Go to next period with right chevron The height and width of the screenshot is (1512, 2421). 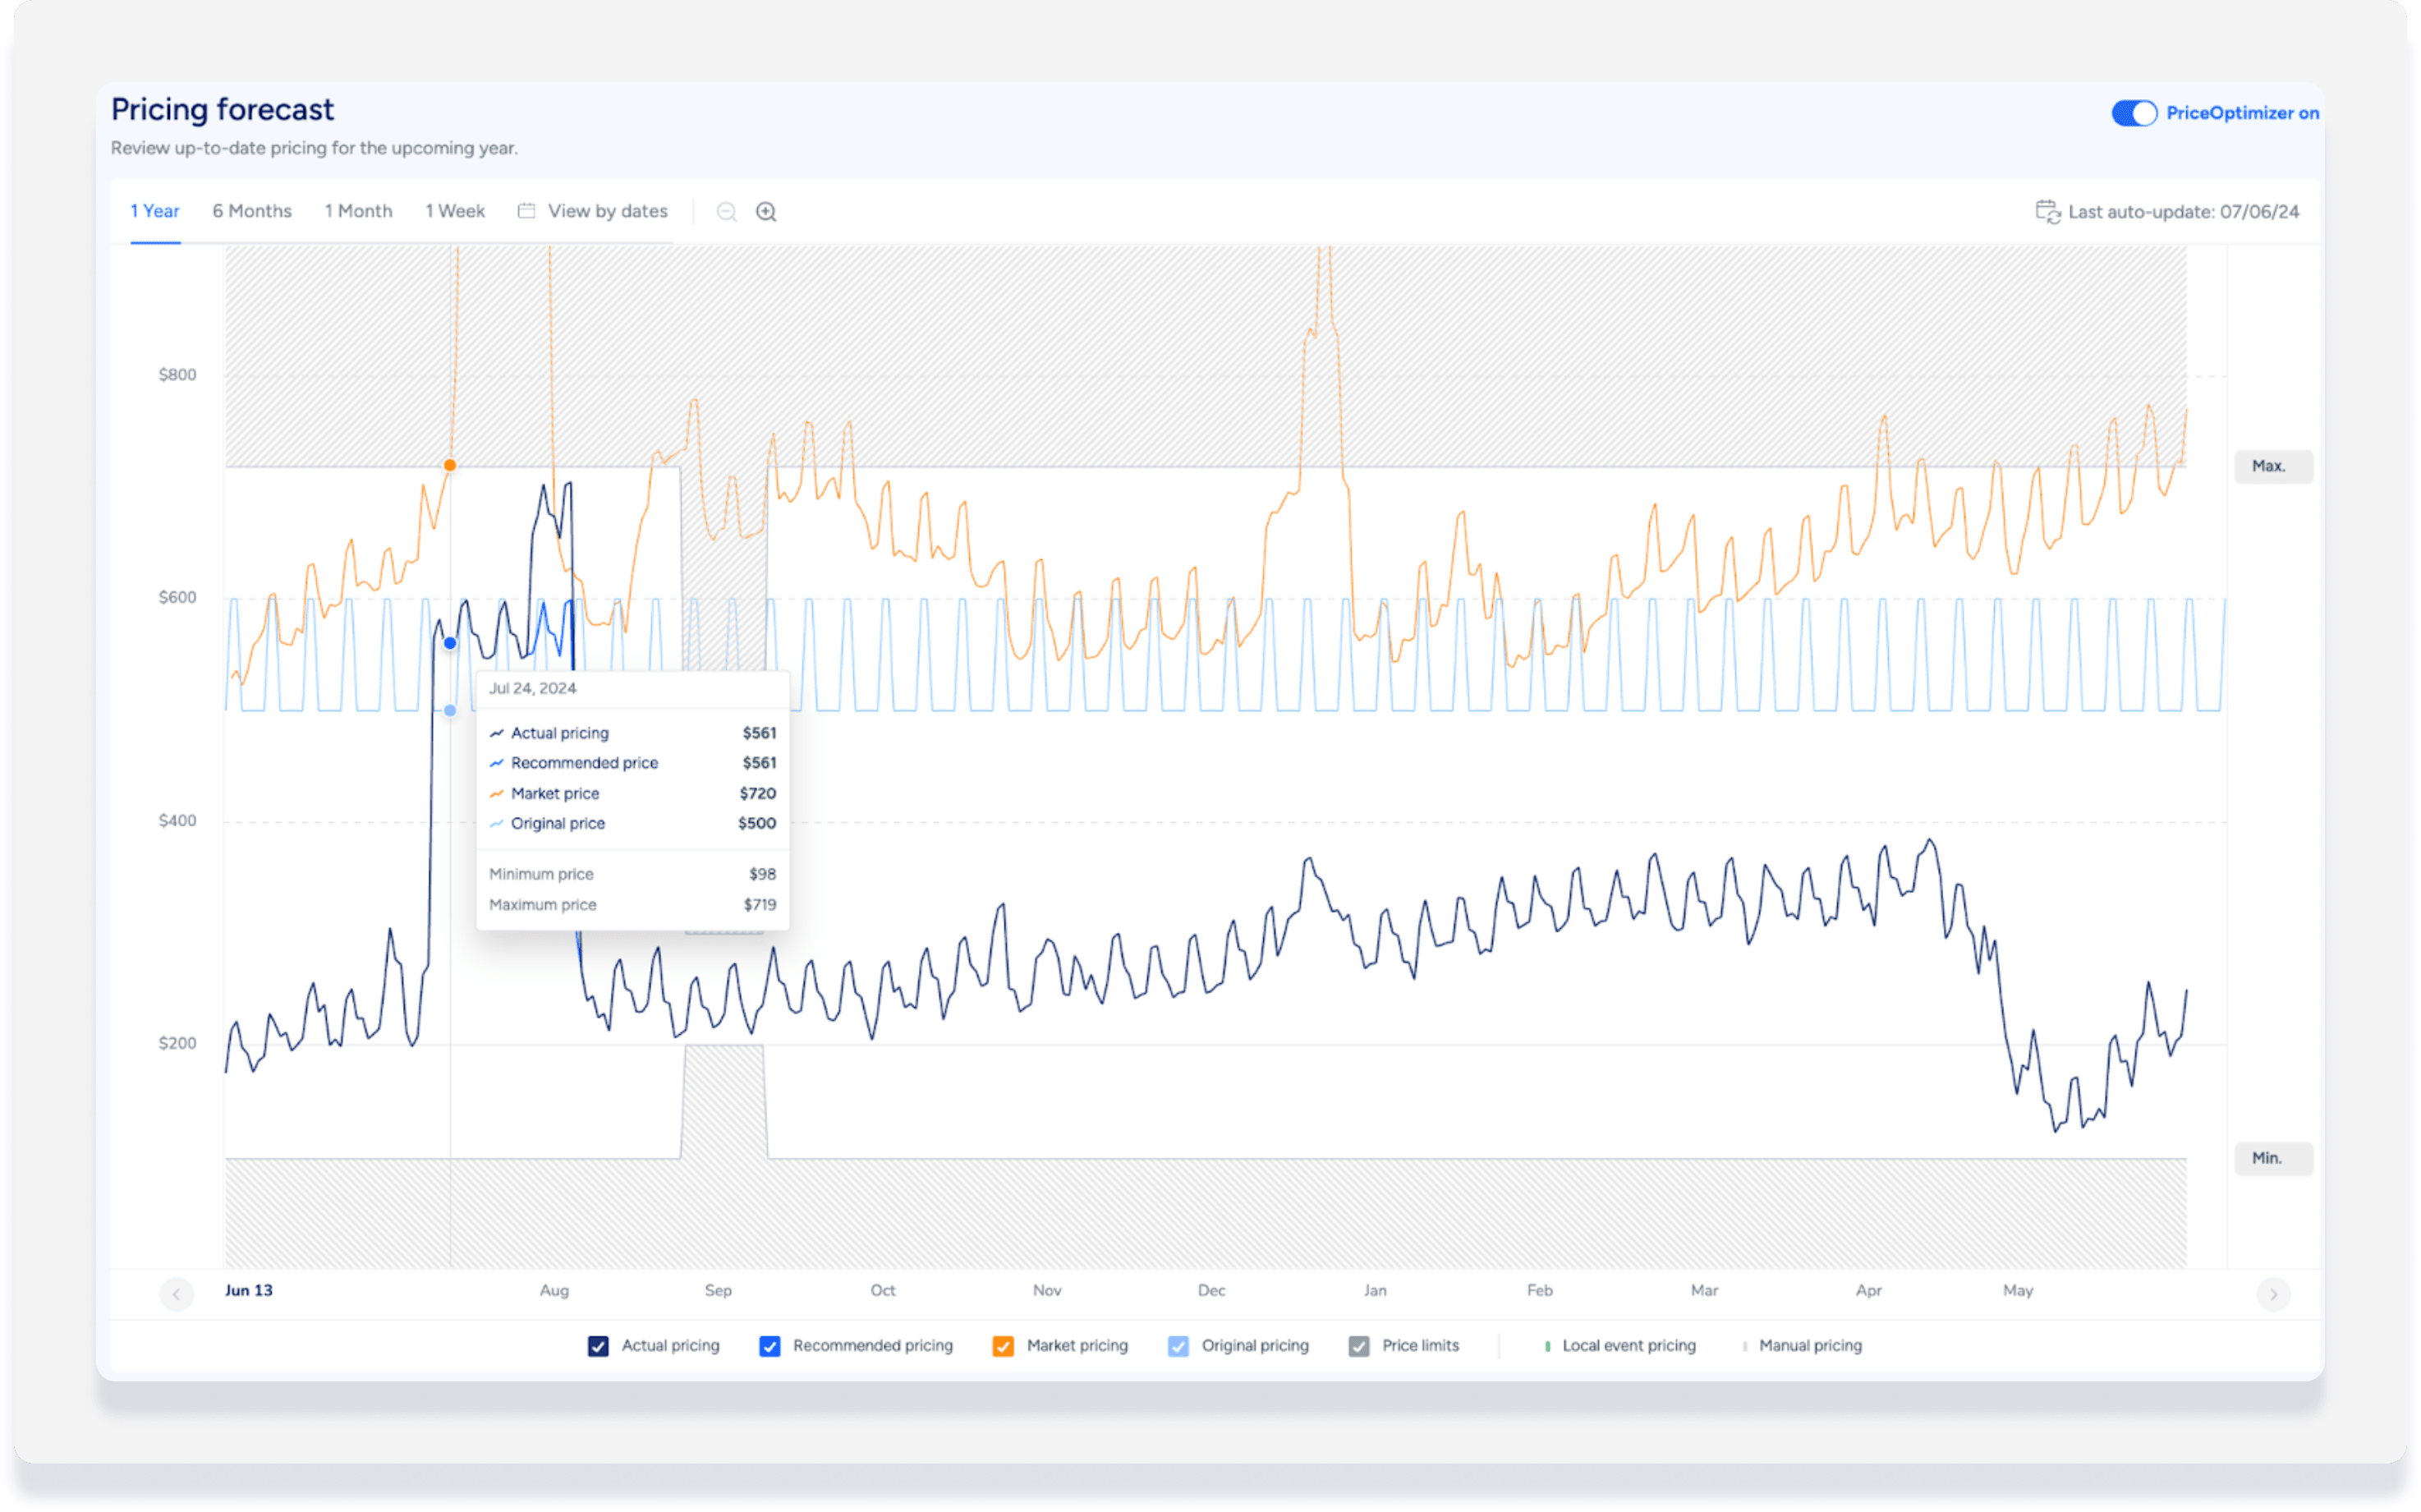(x=2272, y=1294)
